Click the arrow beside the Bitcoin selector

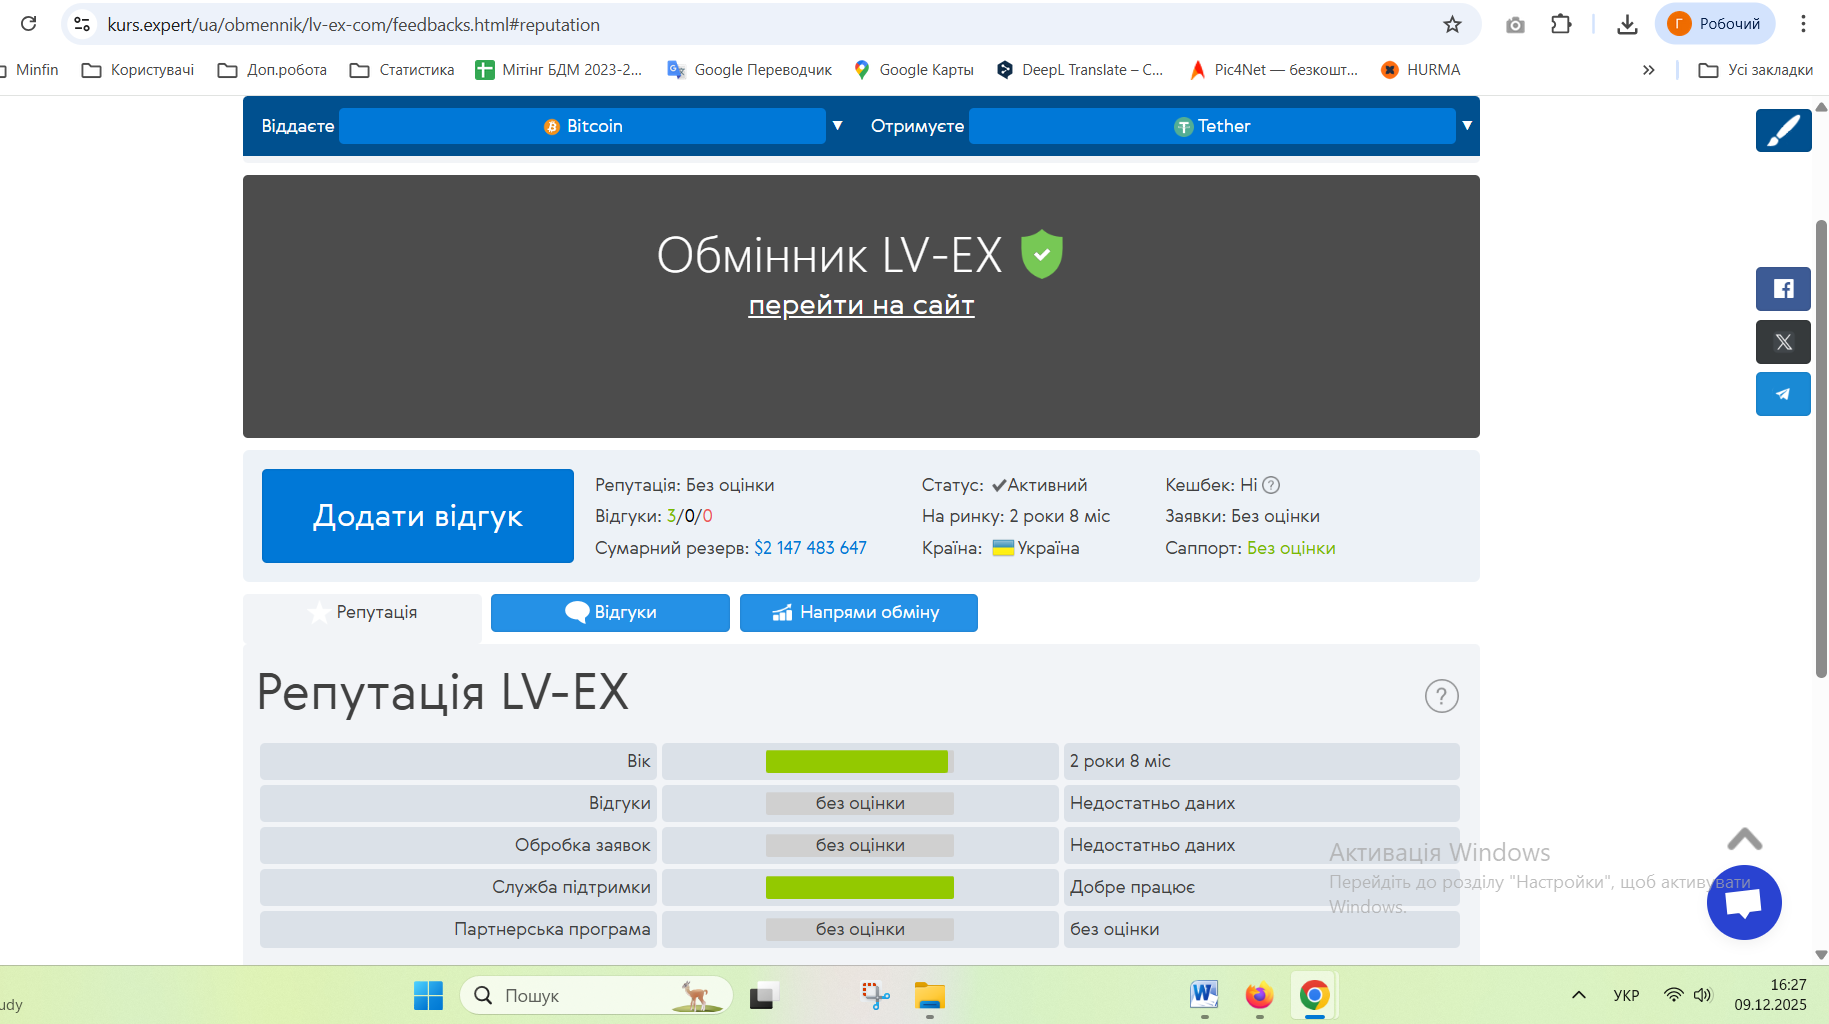[x=838, y=126]
